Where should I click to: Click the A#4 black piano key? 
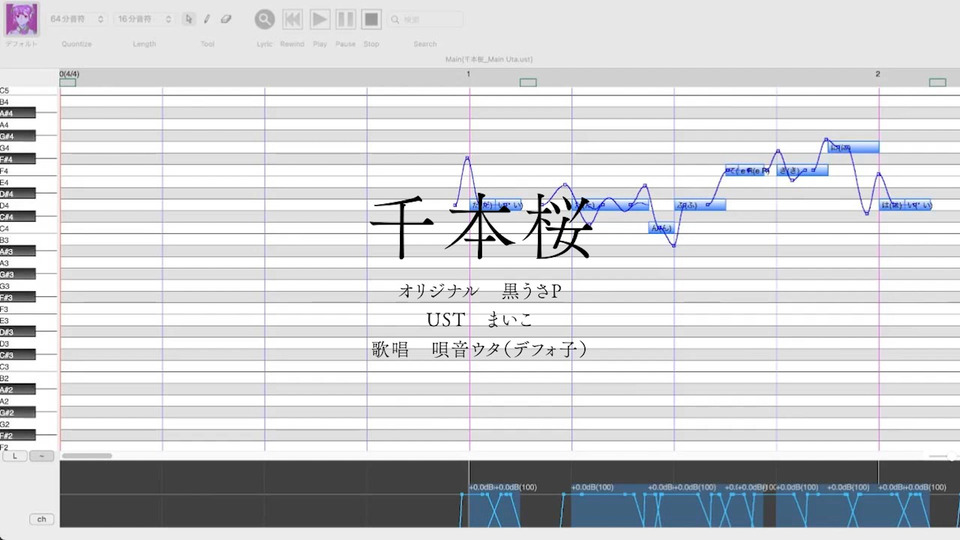[18, 113]
